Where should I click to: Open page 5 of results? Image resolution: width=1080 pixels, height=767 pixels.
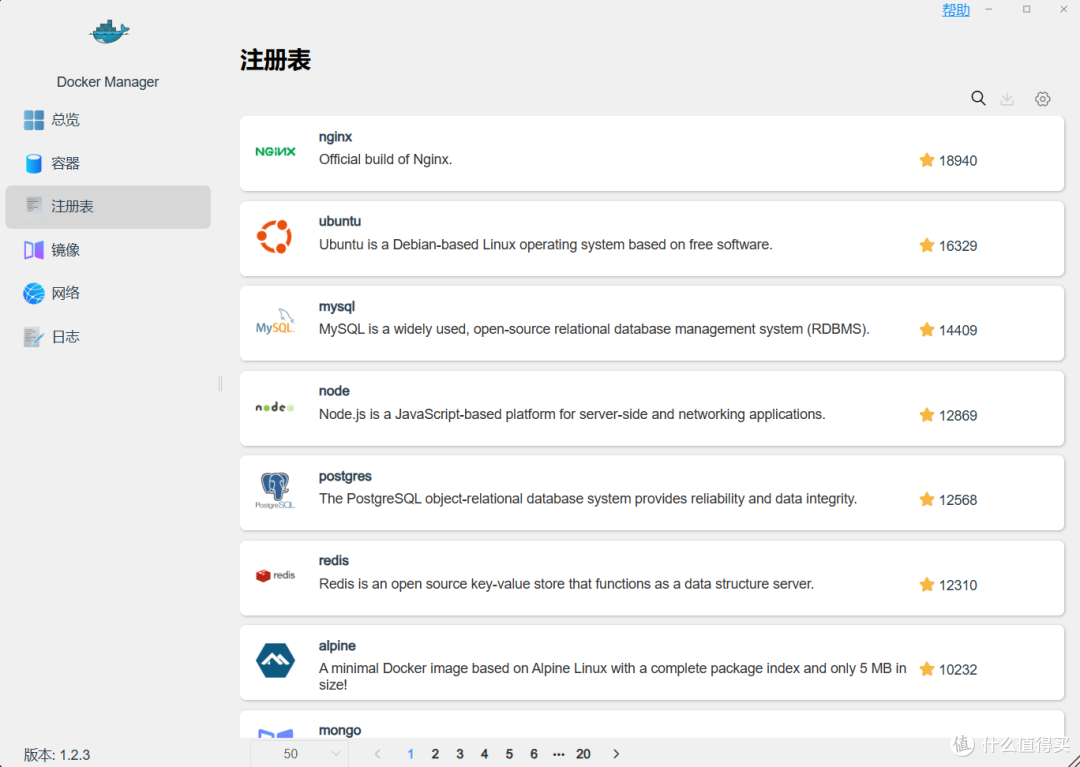pos(509,754)
